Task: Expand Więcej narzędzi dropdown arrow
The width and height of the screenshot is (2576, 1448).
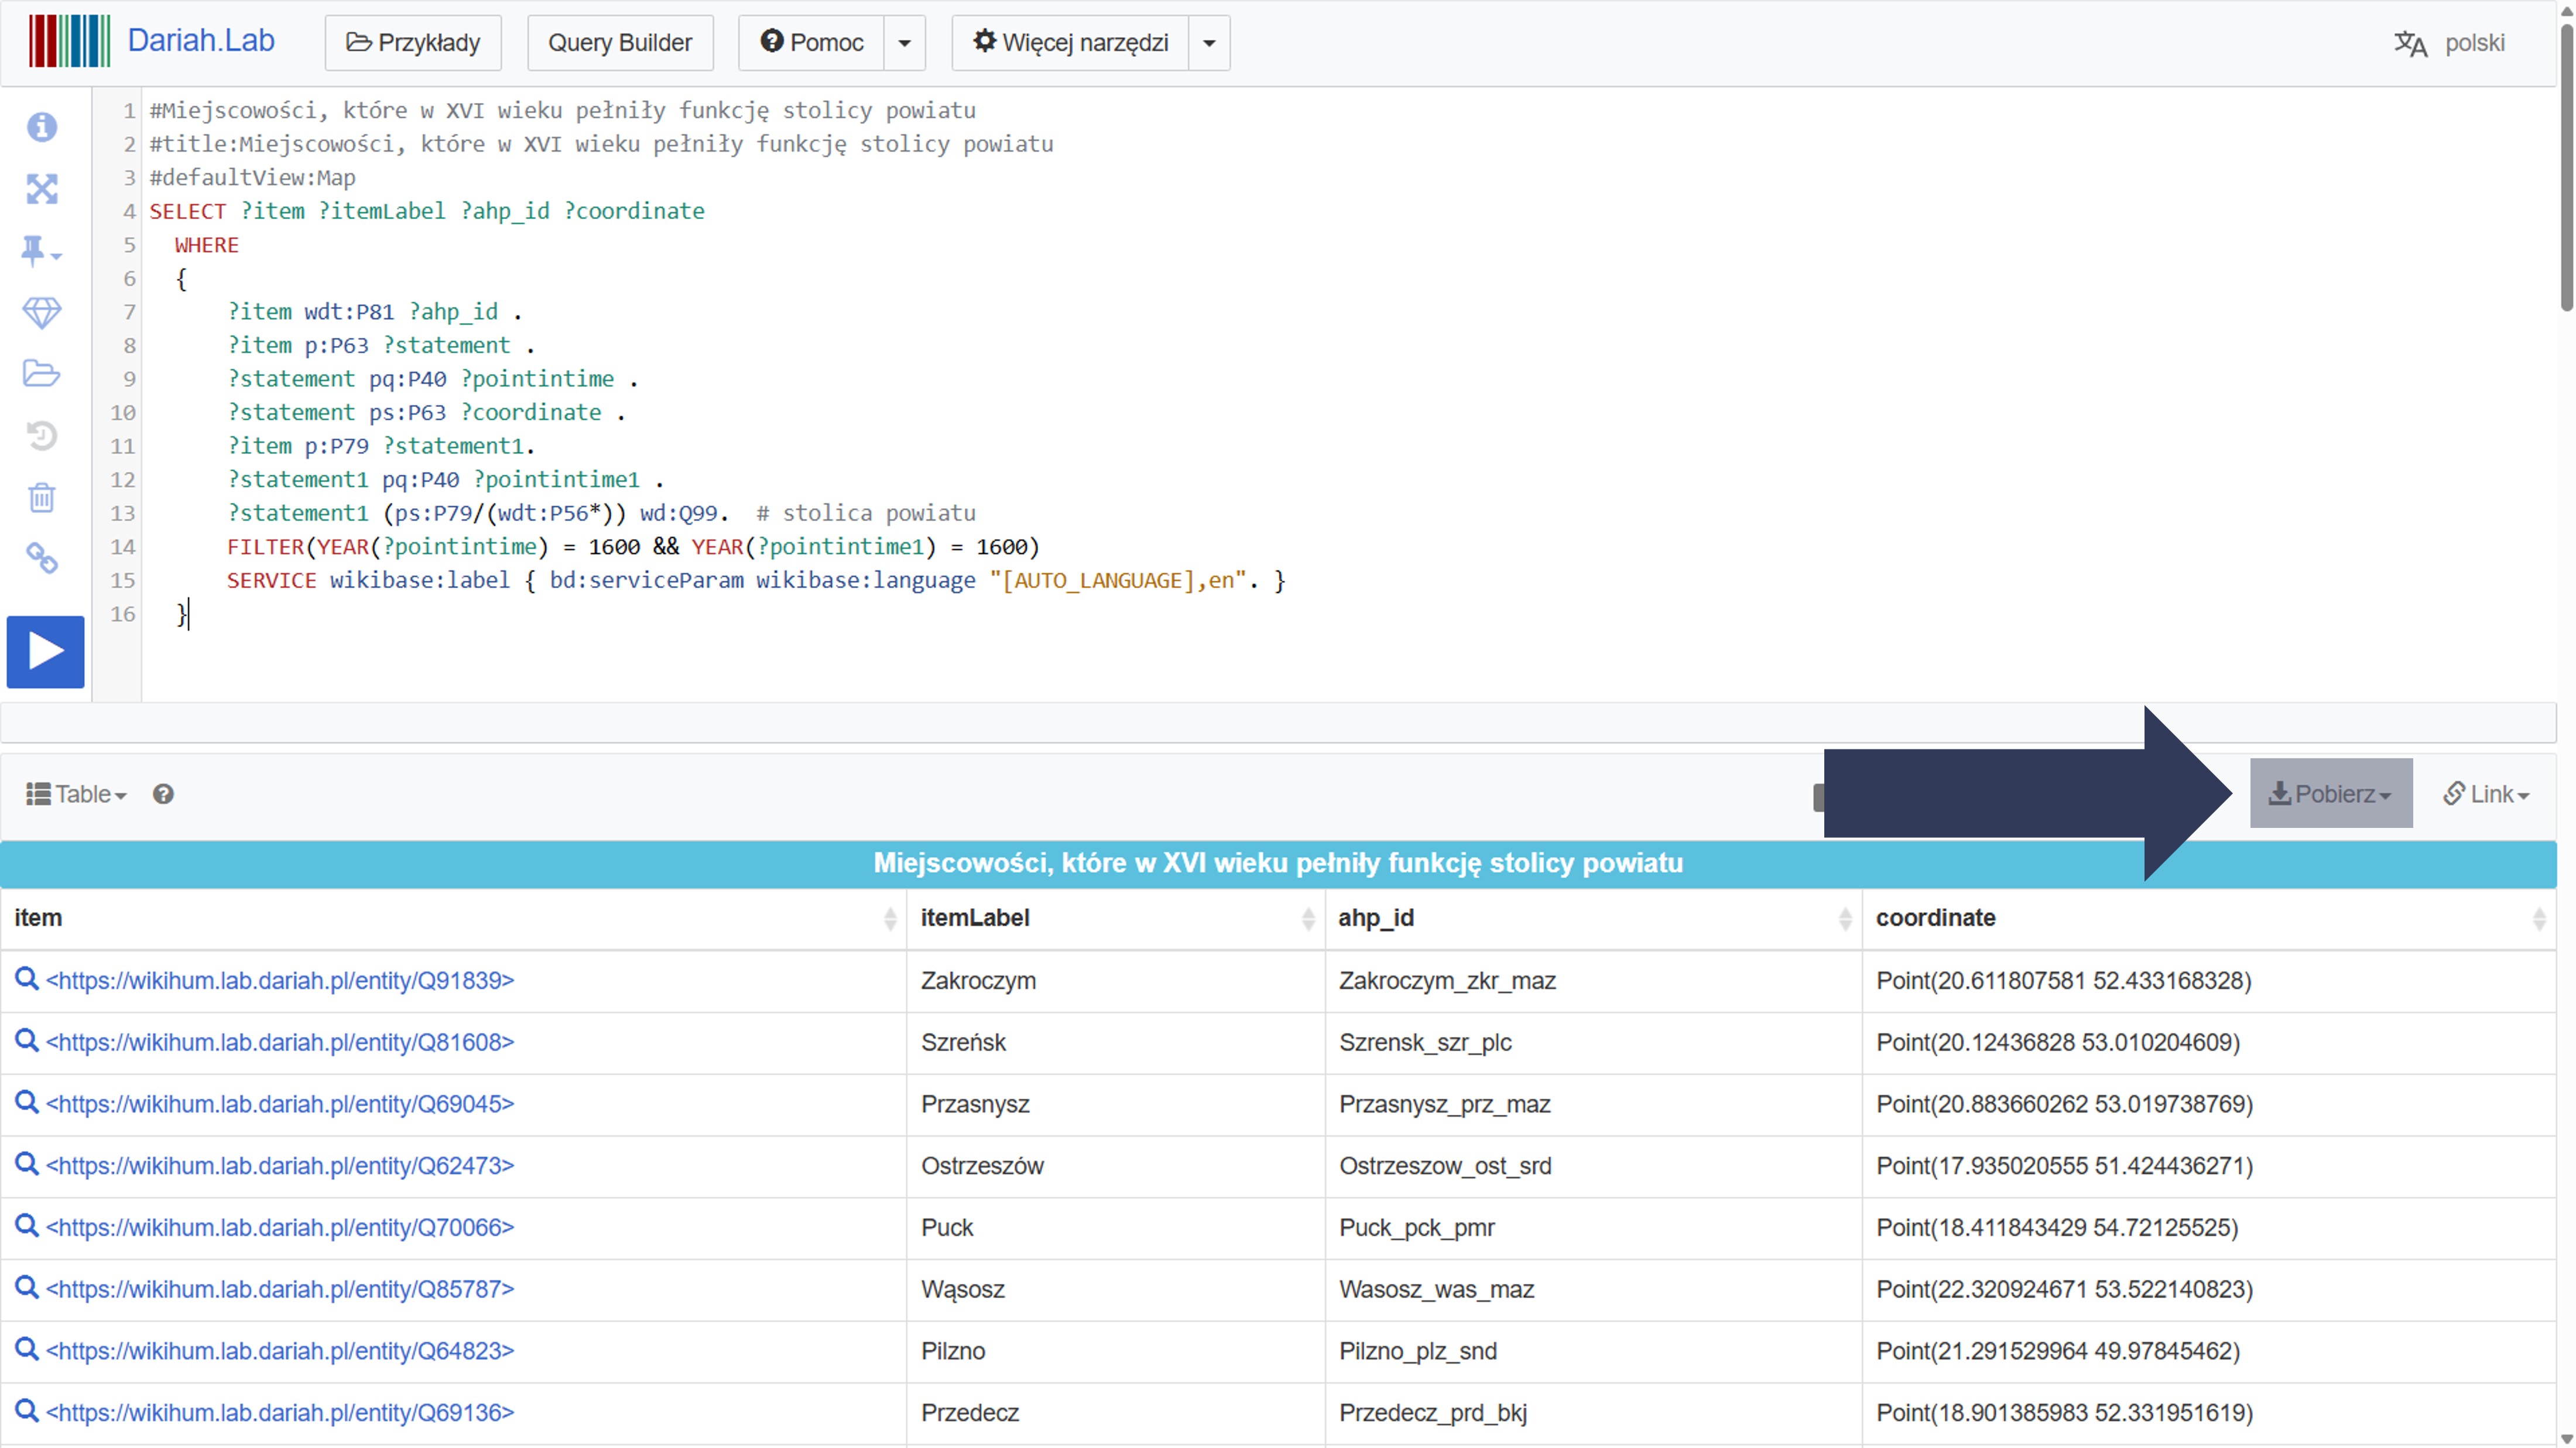Action: 1208,43
